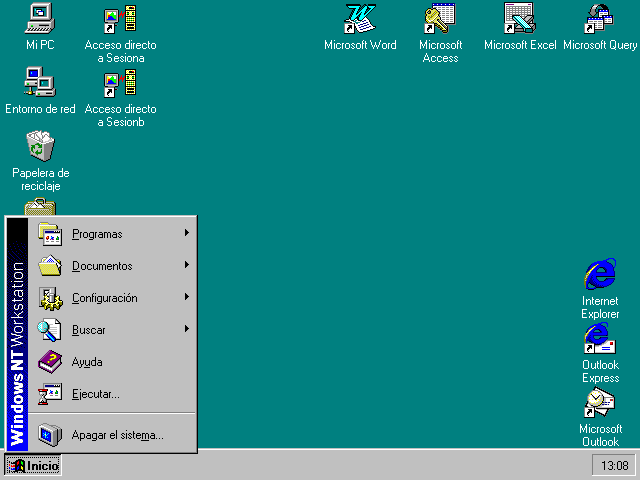Screen dimensions: 640x480
Task: Expand the arrow next to Configuración
Action: tap(187, 297)
